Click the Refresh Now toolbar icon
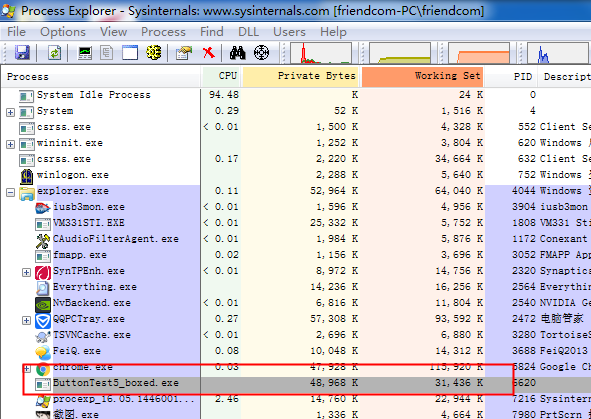The image size is (591, 419). click(54, 52)
